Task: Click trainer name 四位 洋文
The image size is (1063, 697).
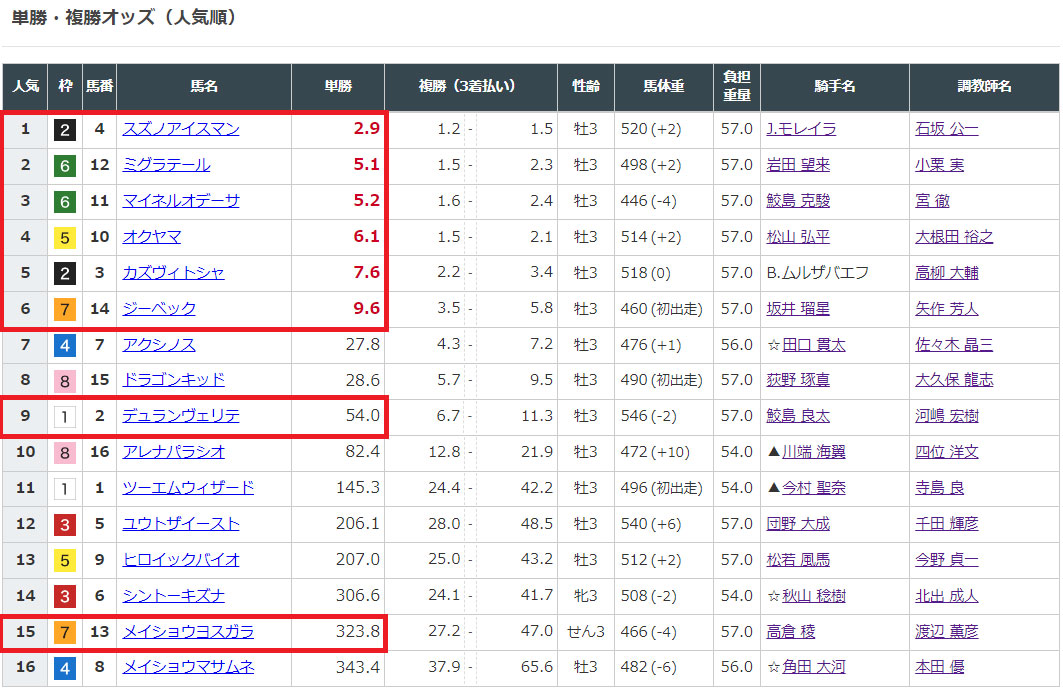Action: (x=946, y=452)
